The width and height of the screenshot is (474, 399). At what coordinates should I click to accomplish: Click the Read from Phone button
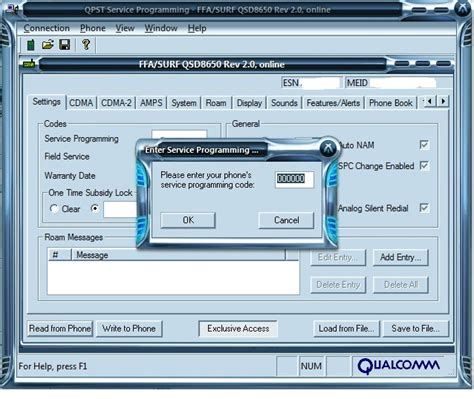(x=60, y=329)
